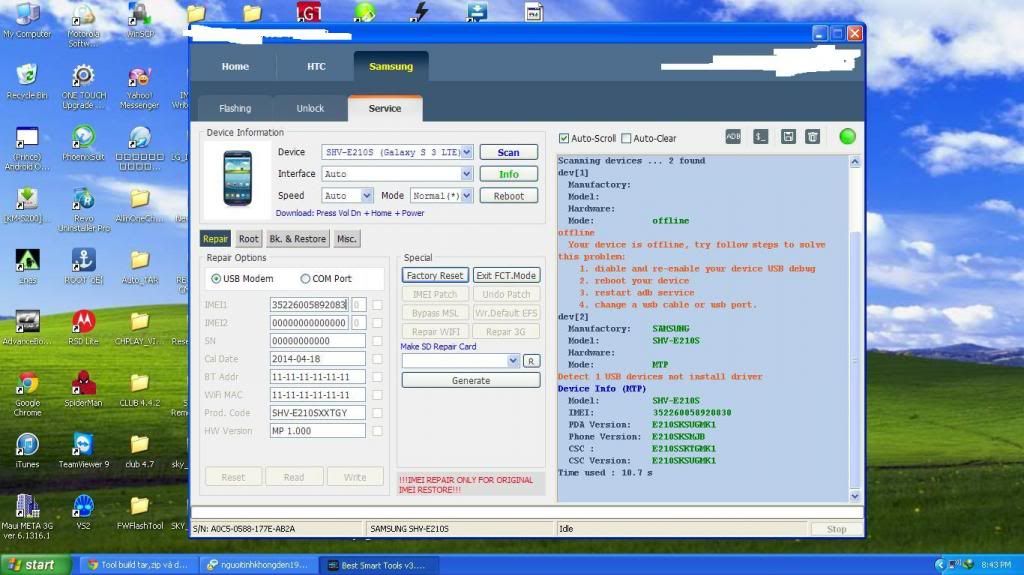The height and width of the screenshot is (575, 1024).
Task: Open the Auto_TAR folder on desktop
Action: 139,267
